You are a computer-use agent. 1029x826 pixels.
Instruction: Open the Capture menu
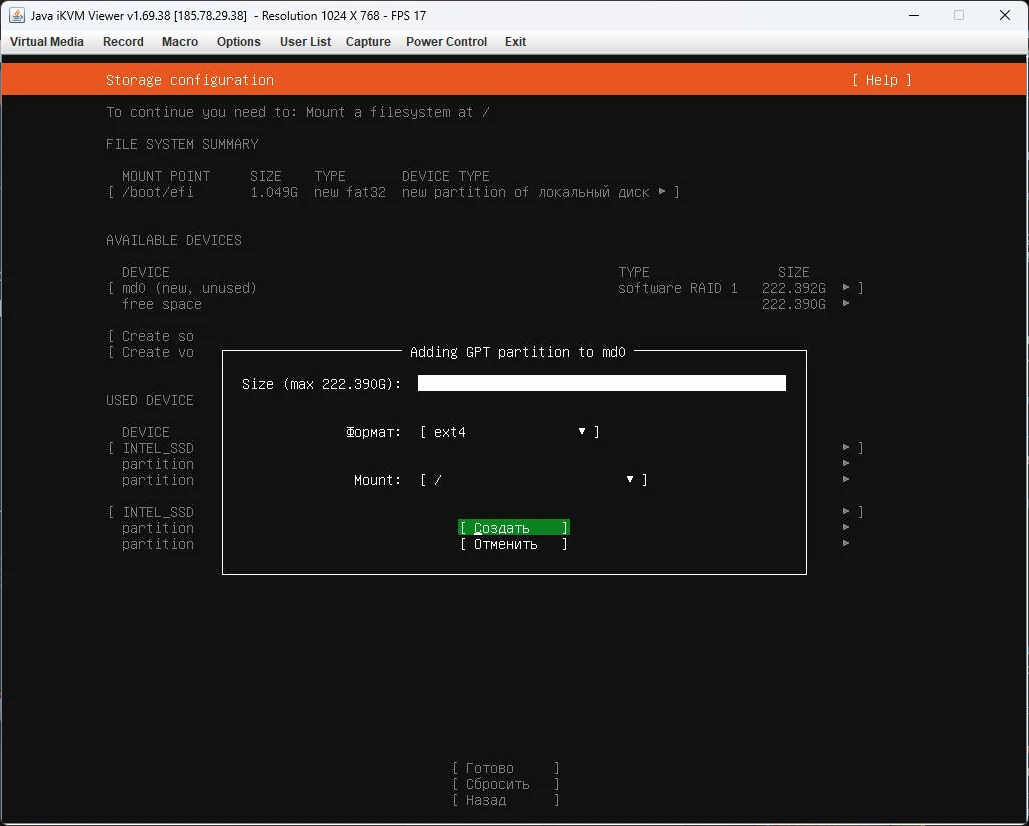(x=368, y=42)
